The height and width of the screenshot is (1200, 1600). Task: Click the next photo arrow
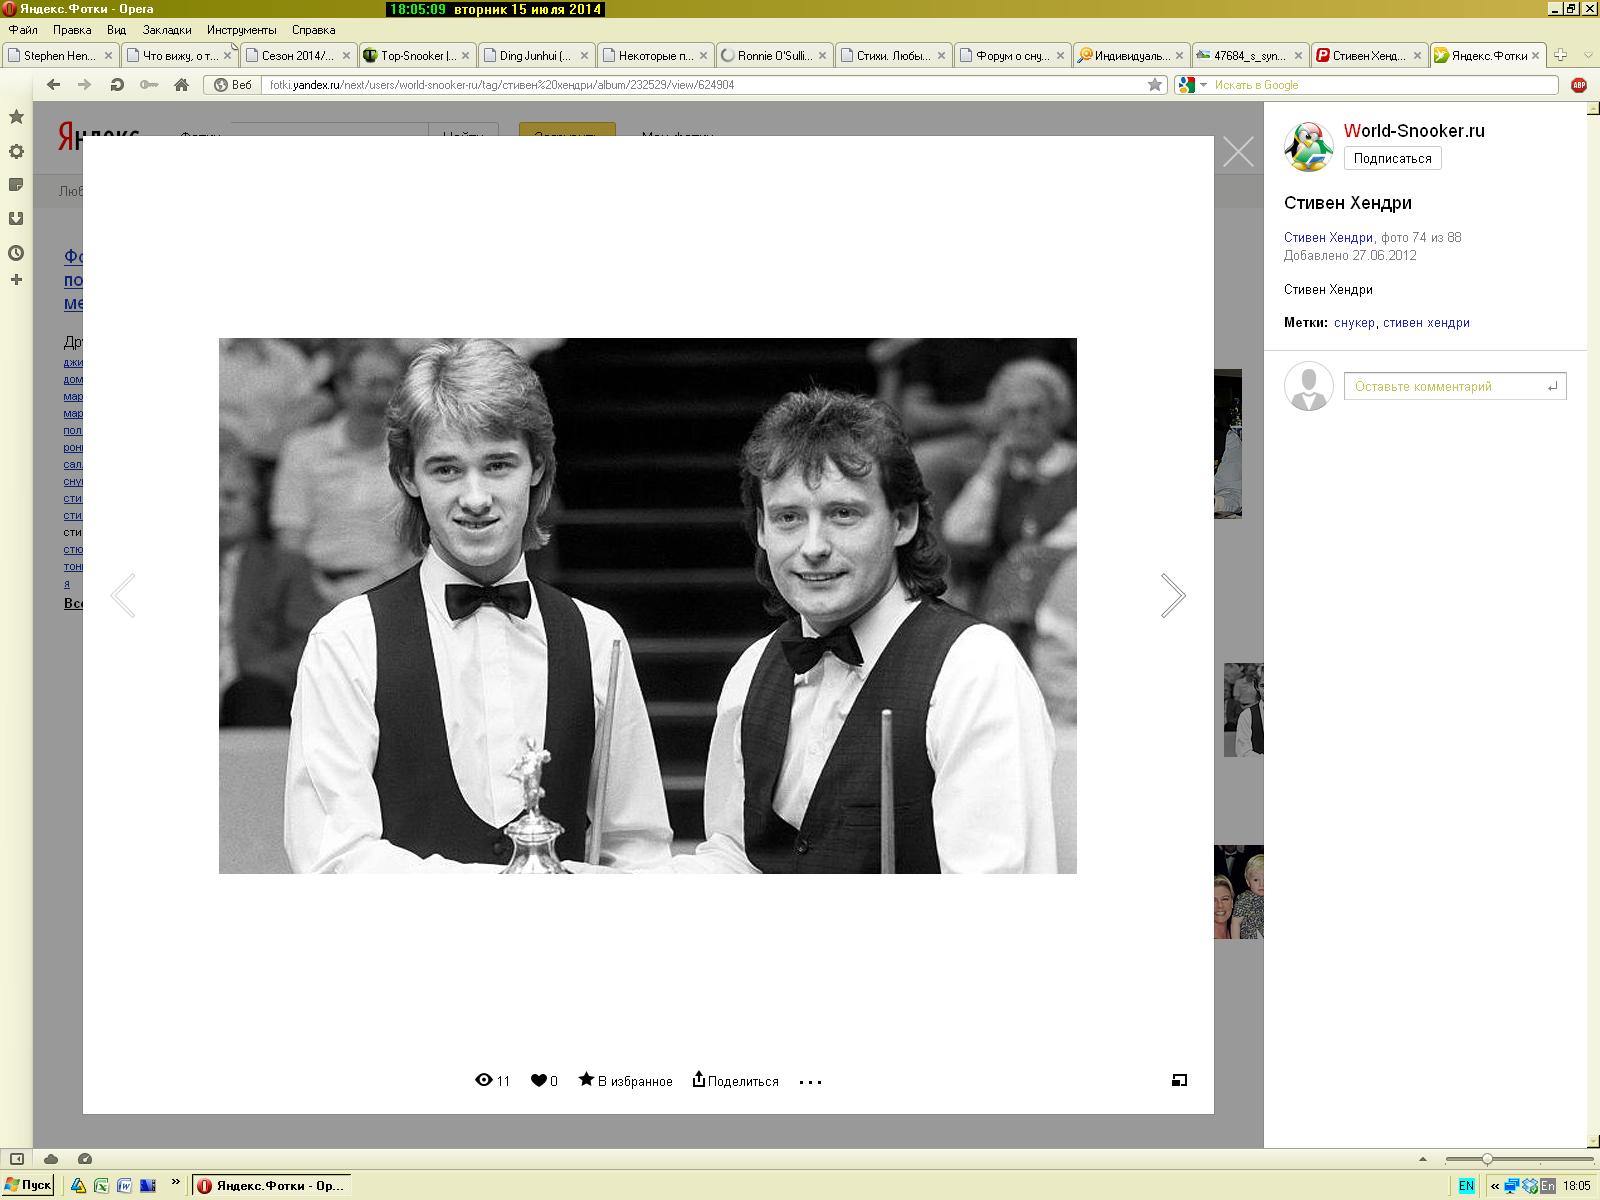(1172, 596)
